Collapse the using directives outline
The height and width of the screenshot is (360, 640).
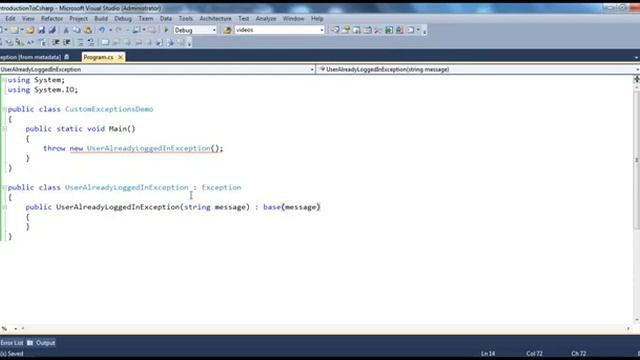click(x=4, y=80)
